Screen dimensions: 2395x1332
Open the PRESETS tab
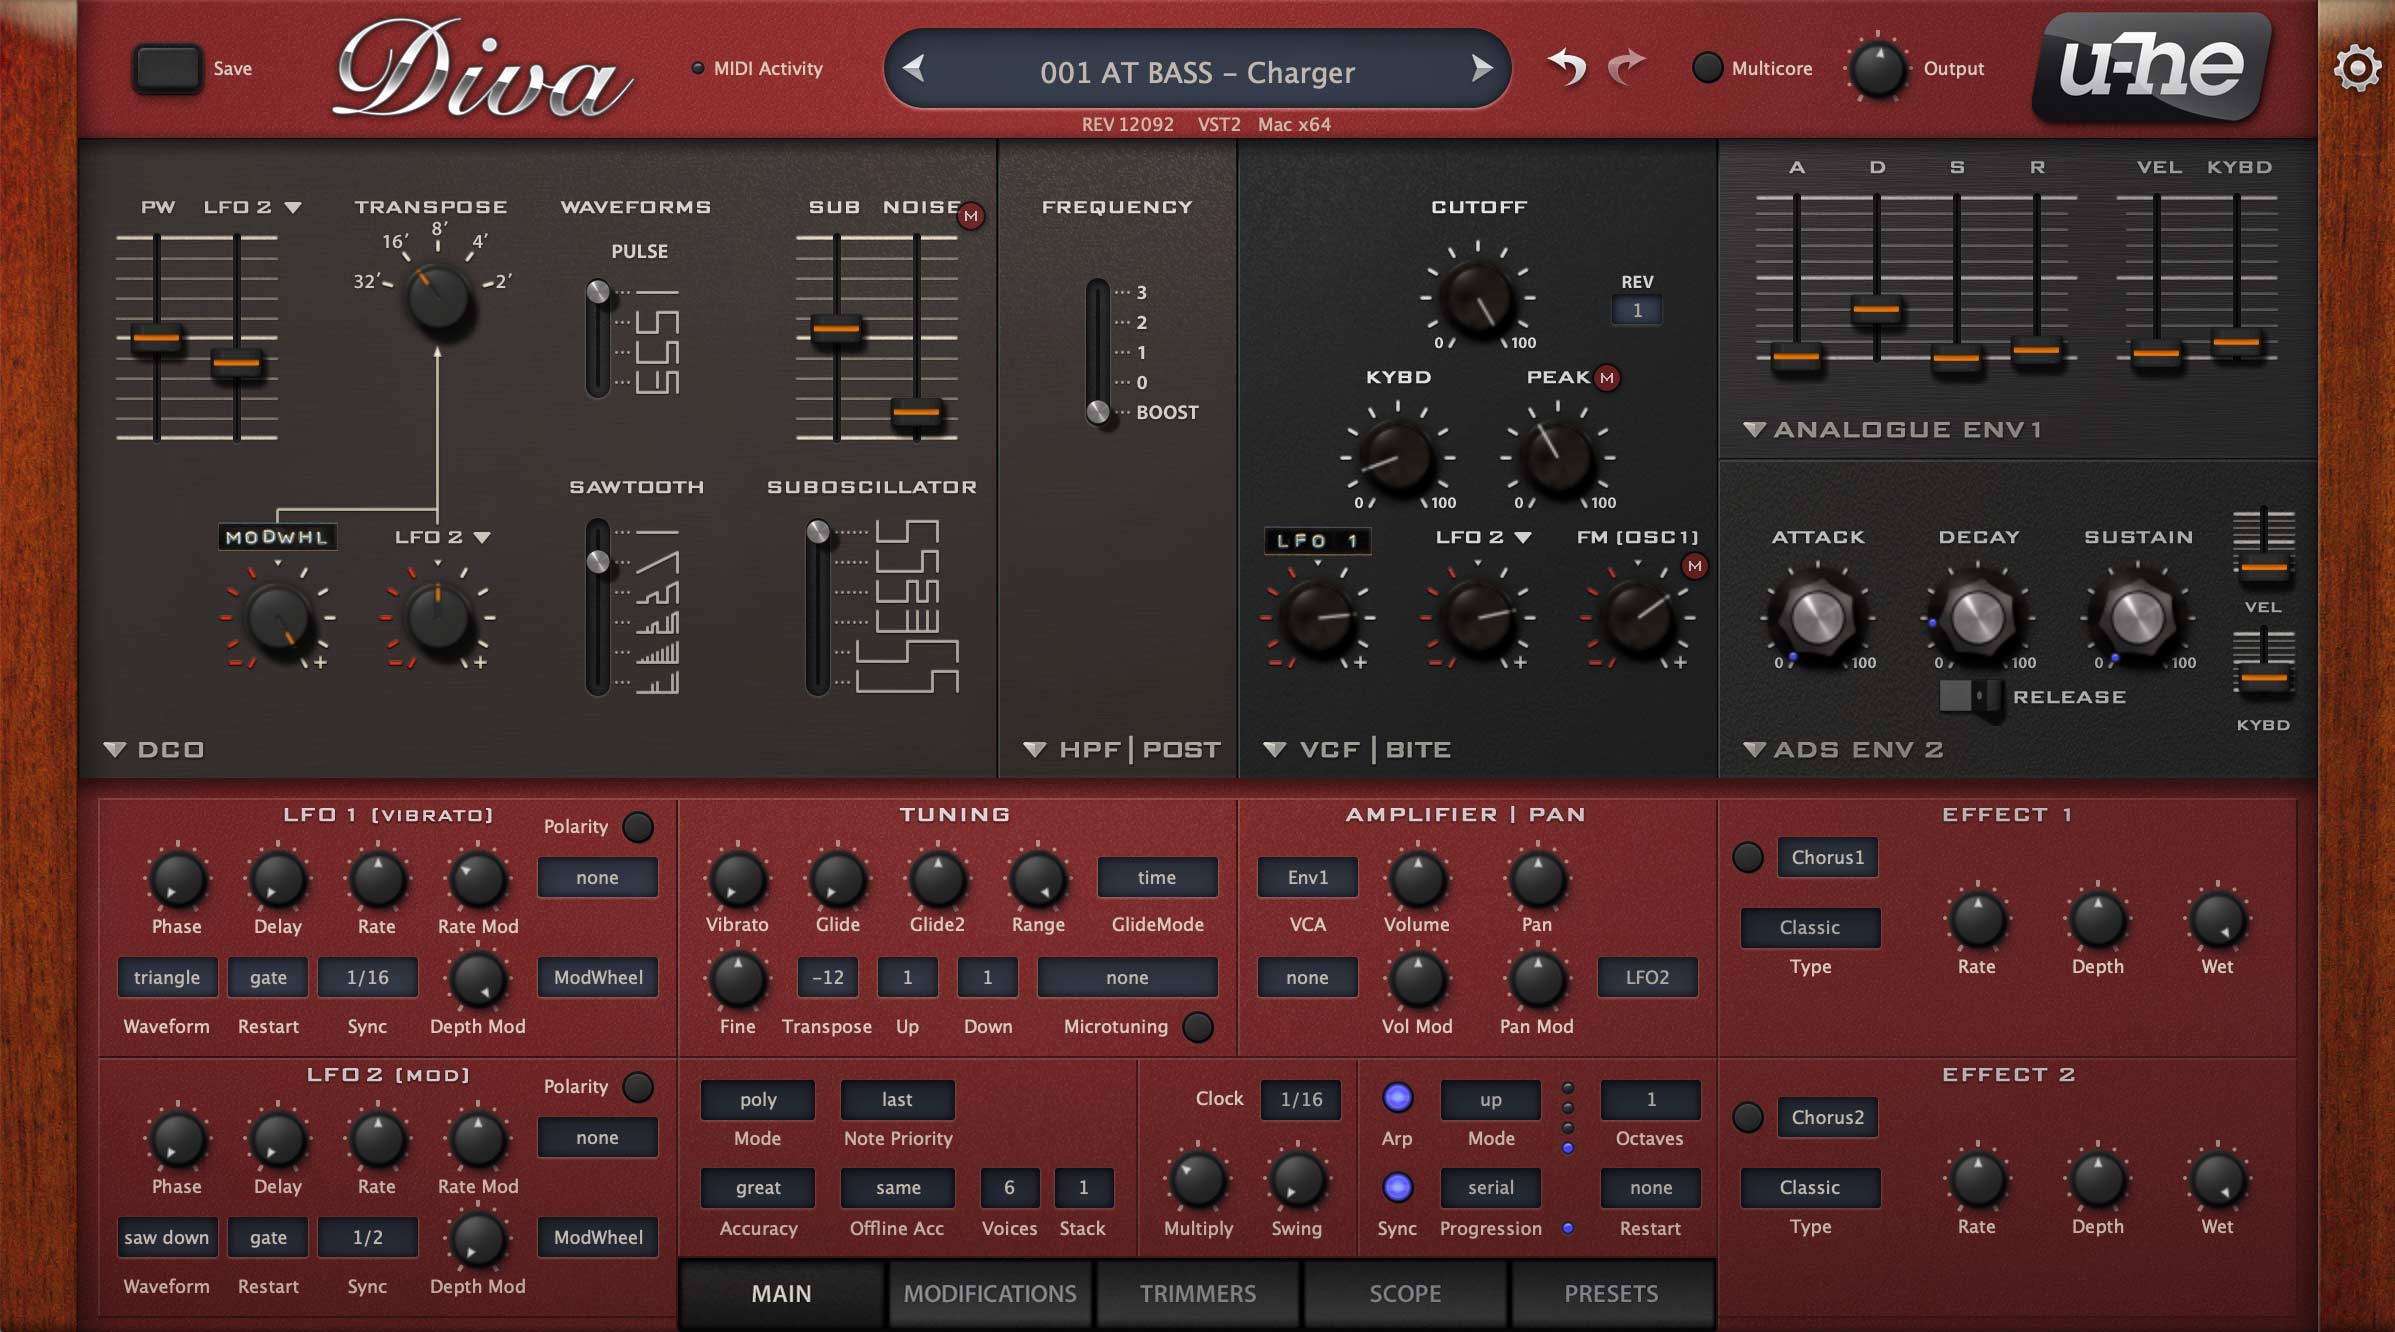(x=1610, y=1293)
